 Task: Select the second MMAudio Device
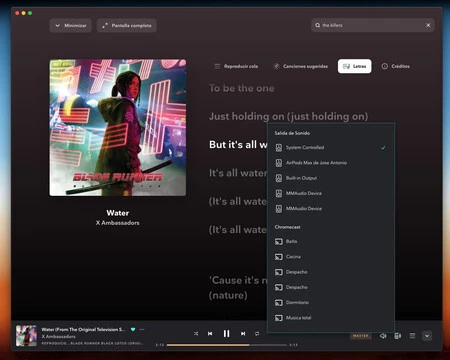[x=331, y=209]
